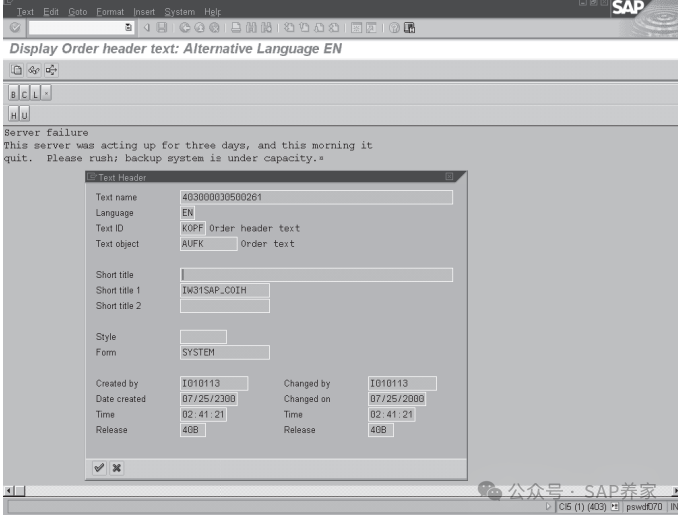Click the status bar system info CI5 (1) (403)
Screen dimensions: 678x518
582,507
